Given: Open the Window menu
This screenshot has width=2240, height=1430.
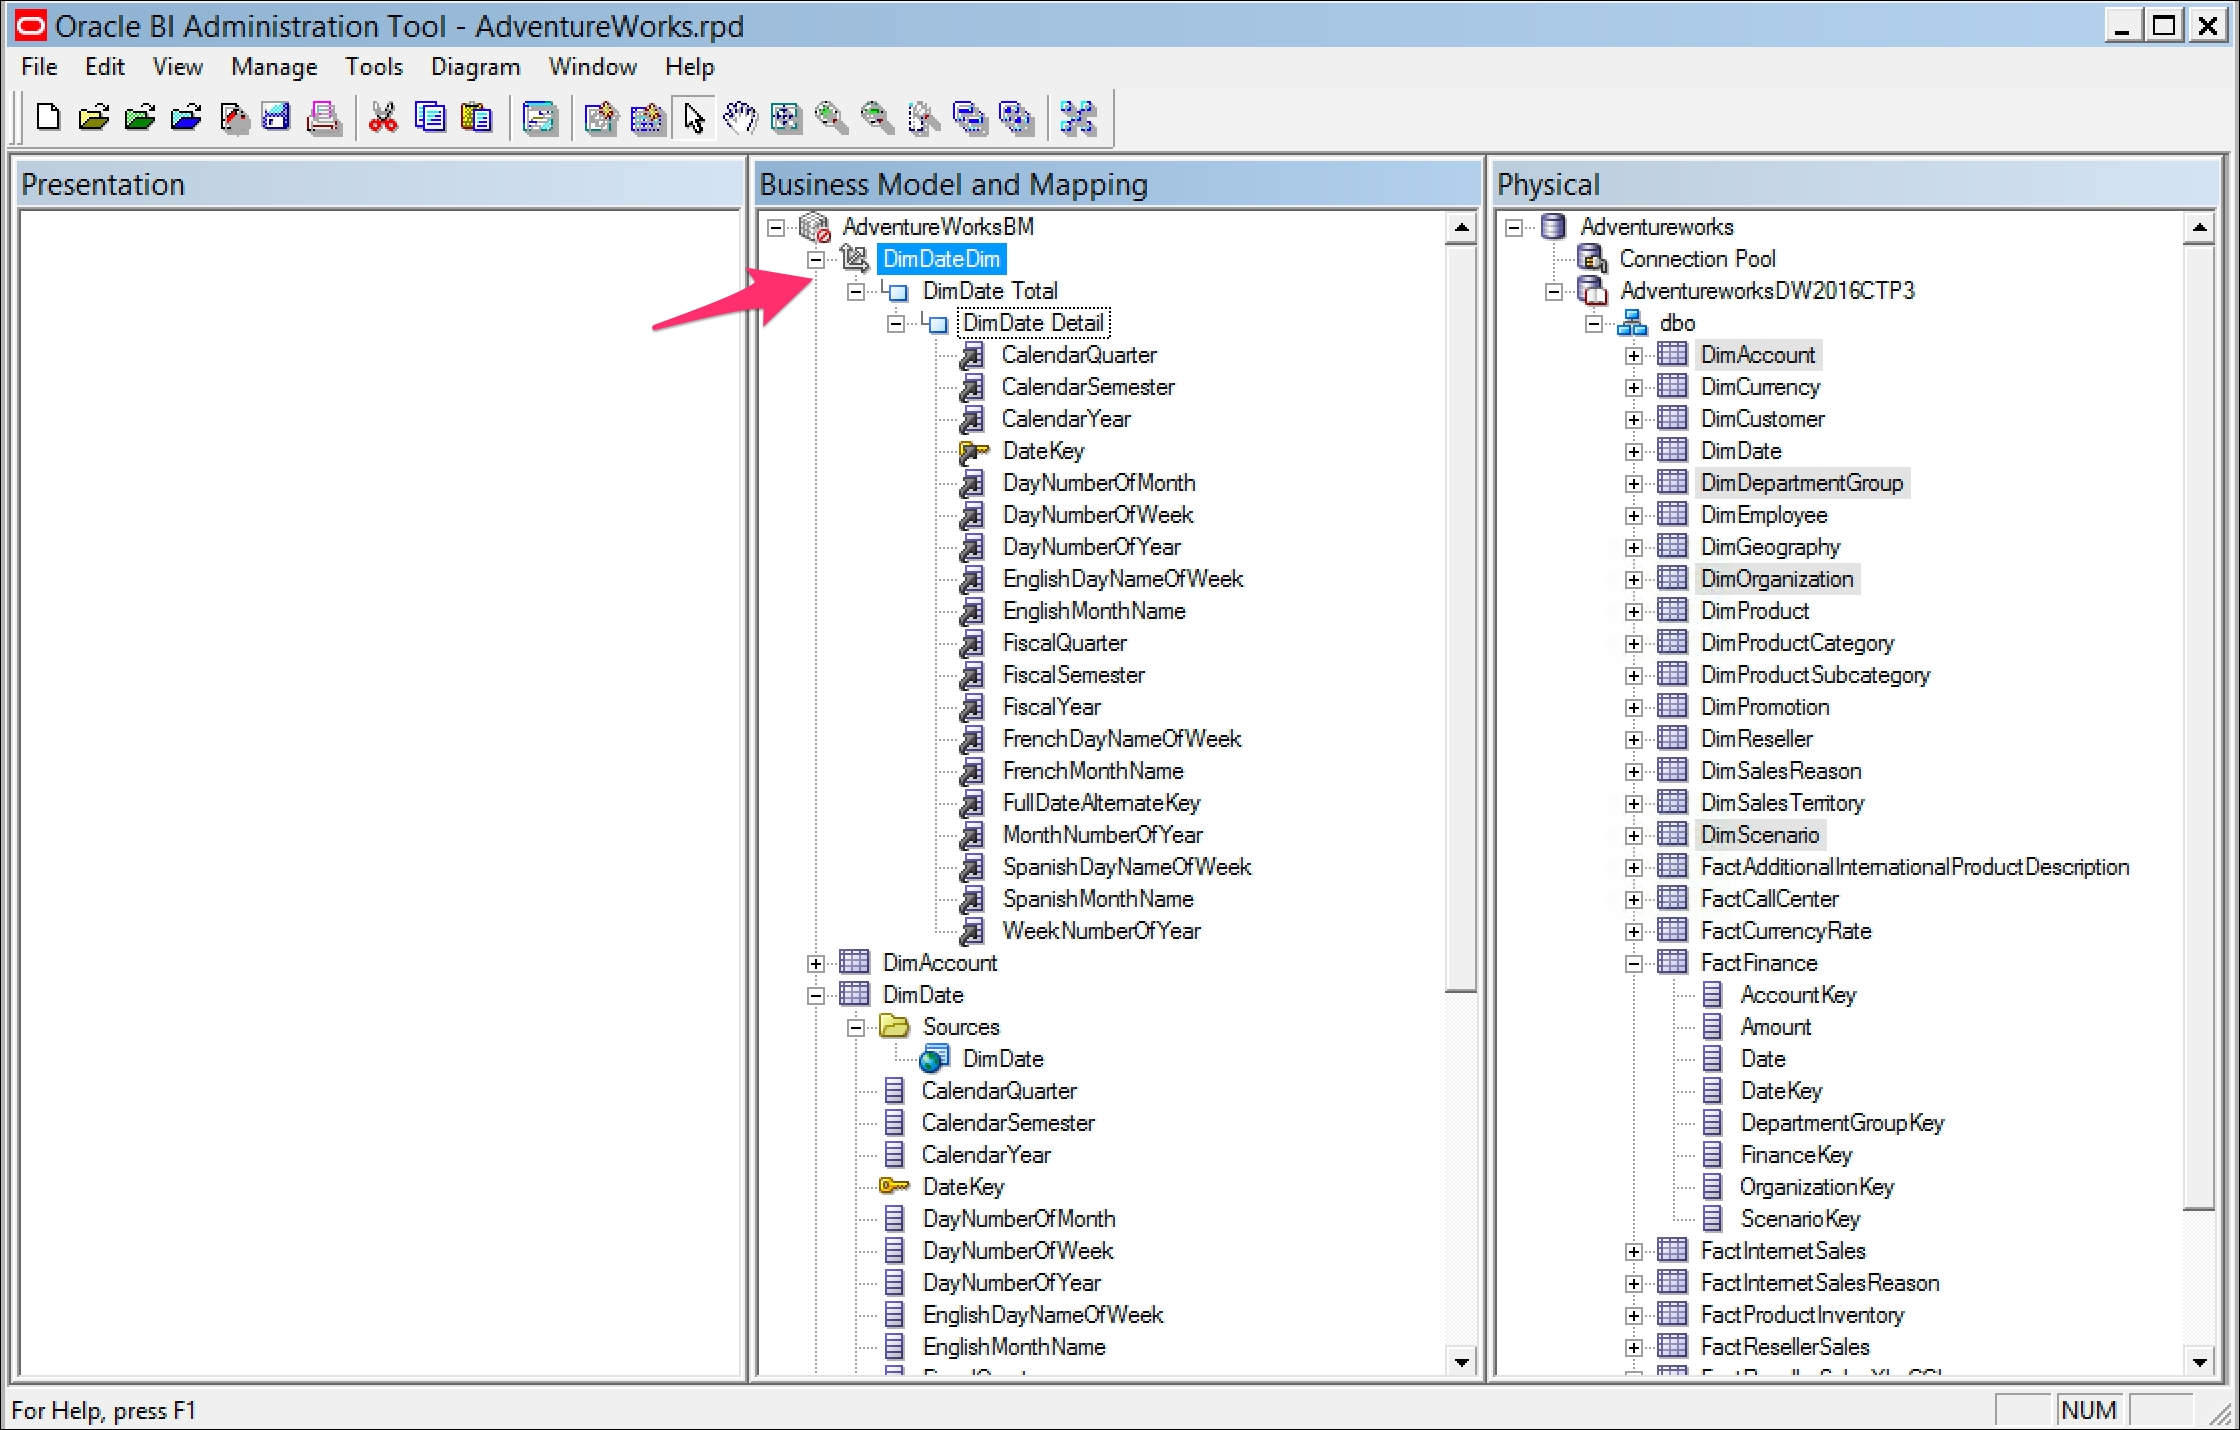Looking at the screenshot, I should click(x=593, y=67).
